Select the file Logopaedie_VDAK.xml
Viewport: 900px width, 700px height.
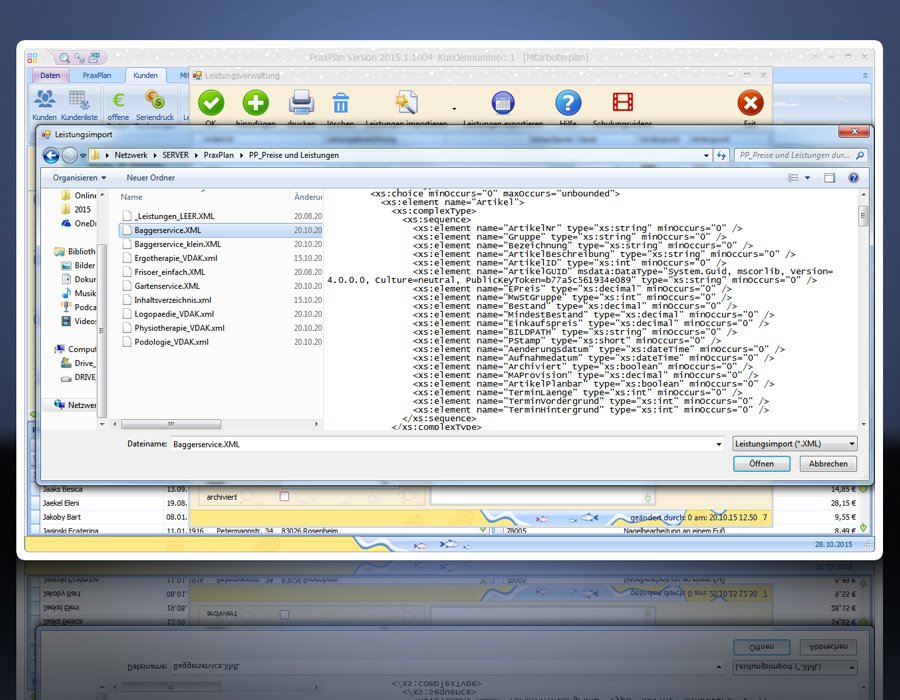[x=174, y=314]
